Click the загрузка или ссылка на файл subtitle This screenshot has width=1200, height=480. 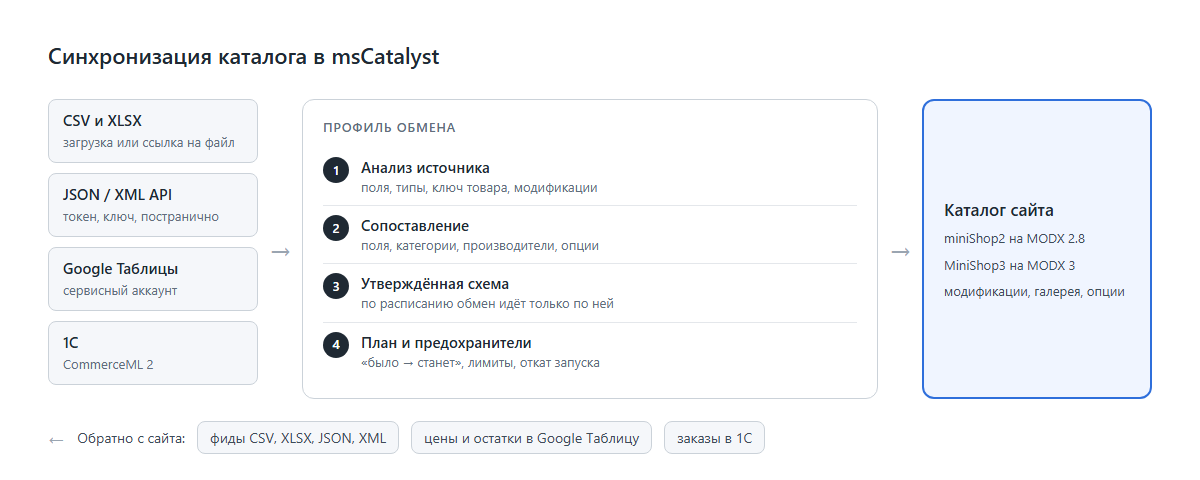click(149, 142)
